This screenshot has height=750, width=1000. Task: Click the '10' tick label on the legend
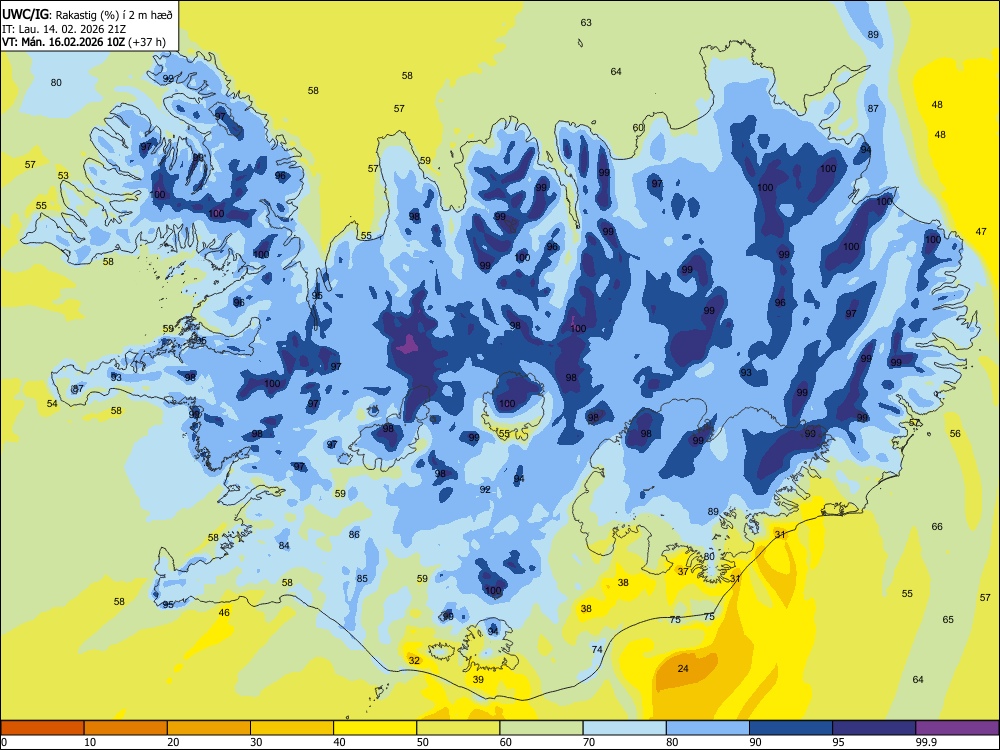point(90,742)
